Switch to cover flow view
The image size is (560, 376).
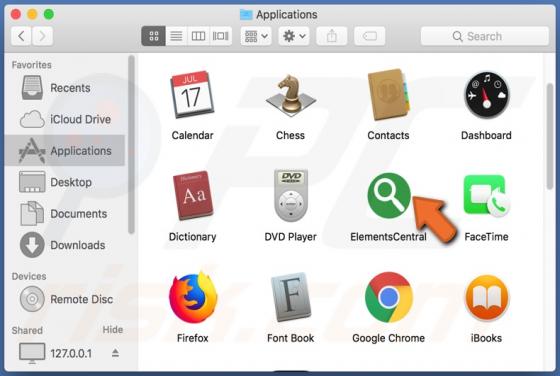point(221,36)
